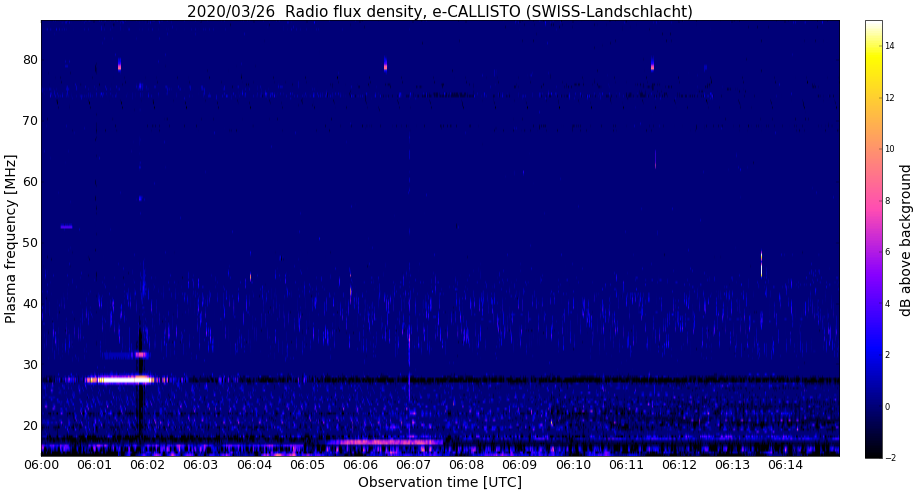Image resolution: width=919 pixels, height=494 pixels.
Task: Click the 06:10 time tick label
Action: [x=574, y=465]
